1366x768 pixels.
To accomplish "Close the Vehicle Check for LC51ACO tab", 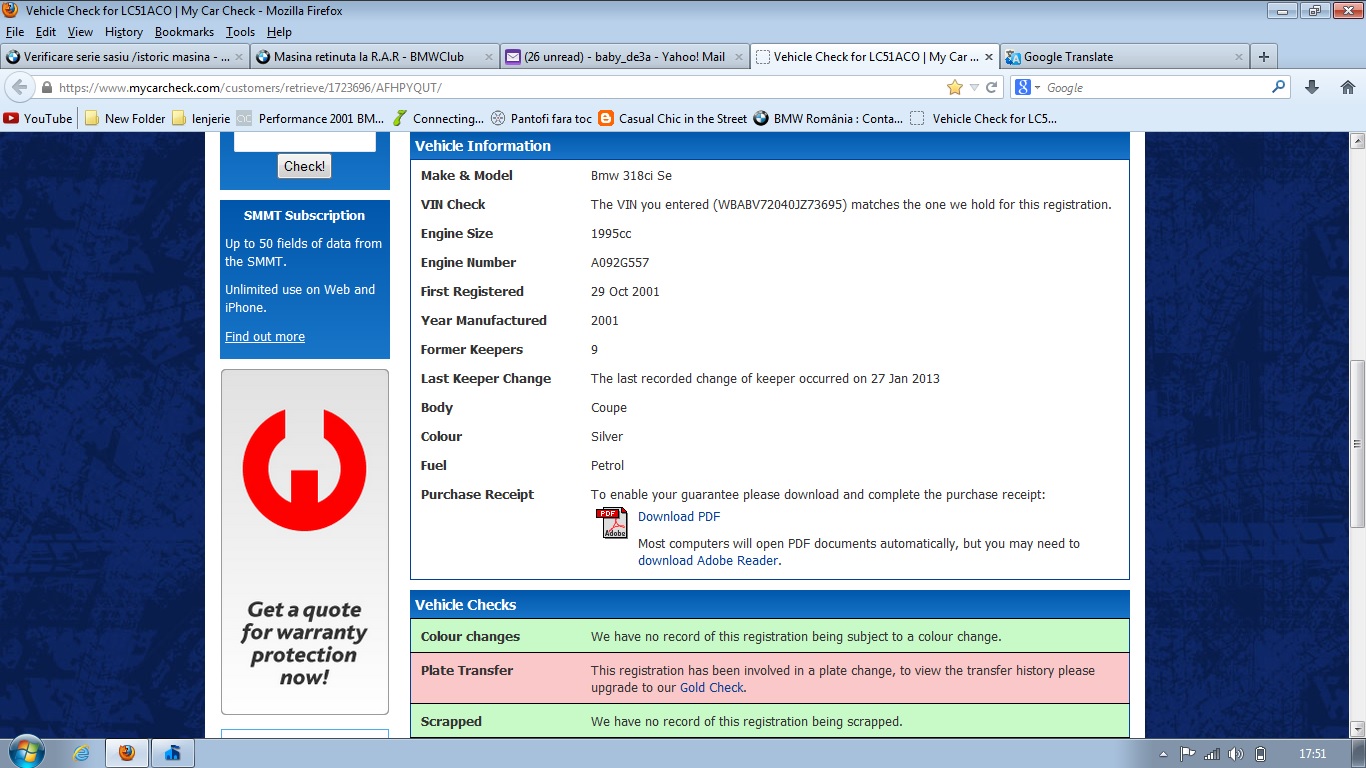I will (x=989, y=57).
